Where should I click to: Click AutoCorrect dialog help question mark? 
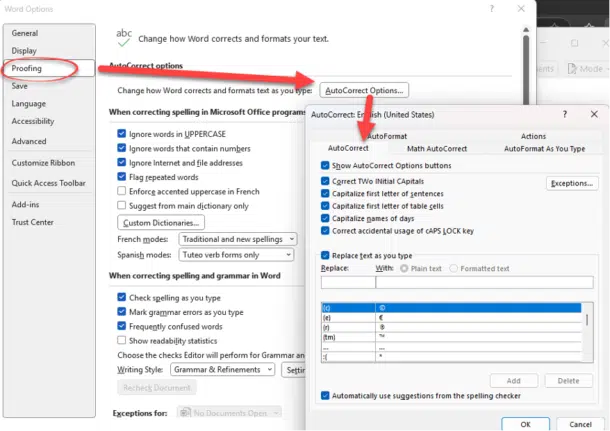(564, 114)
